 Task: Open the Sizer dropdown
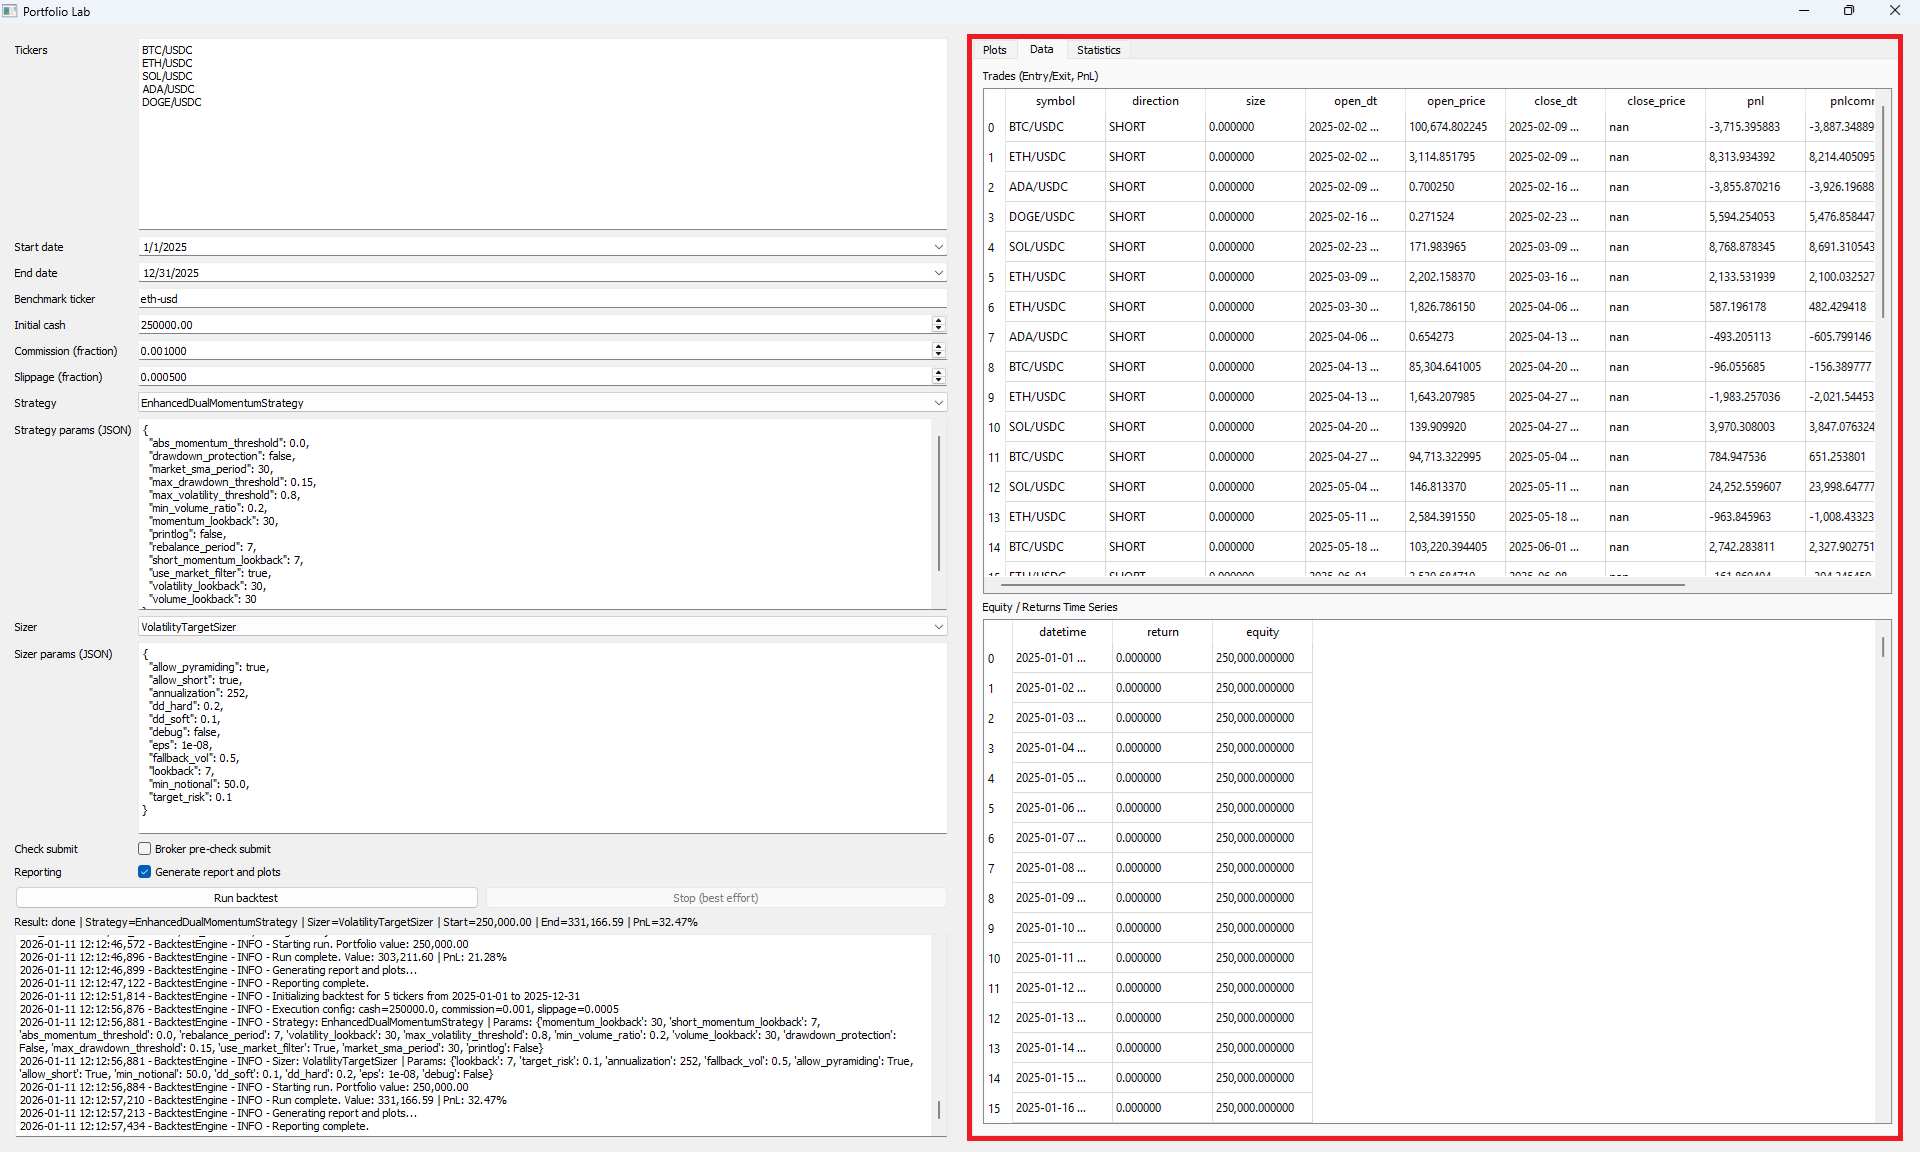[938, 626]
